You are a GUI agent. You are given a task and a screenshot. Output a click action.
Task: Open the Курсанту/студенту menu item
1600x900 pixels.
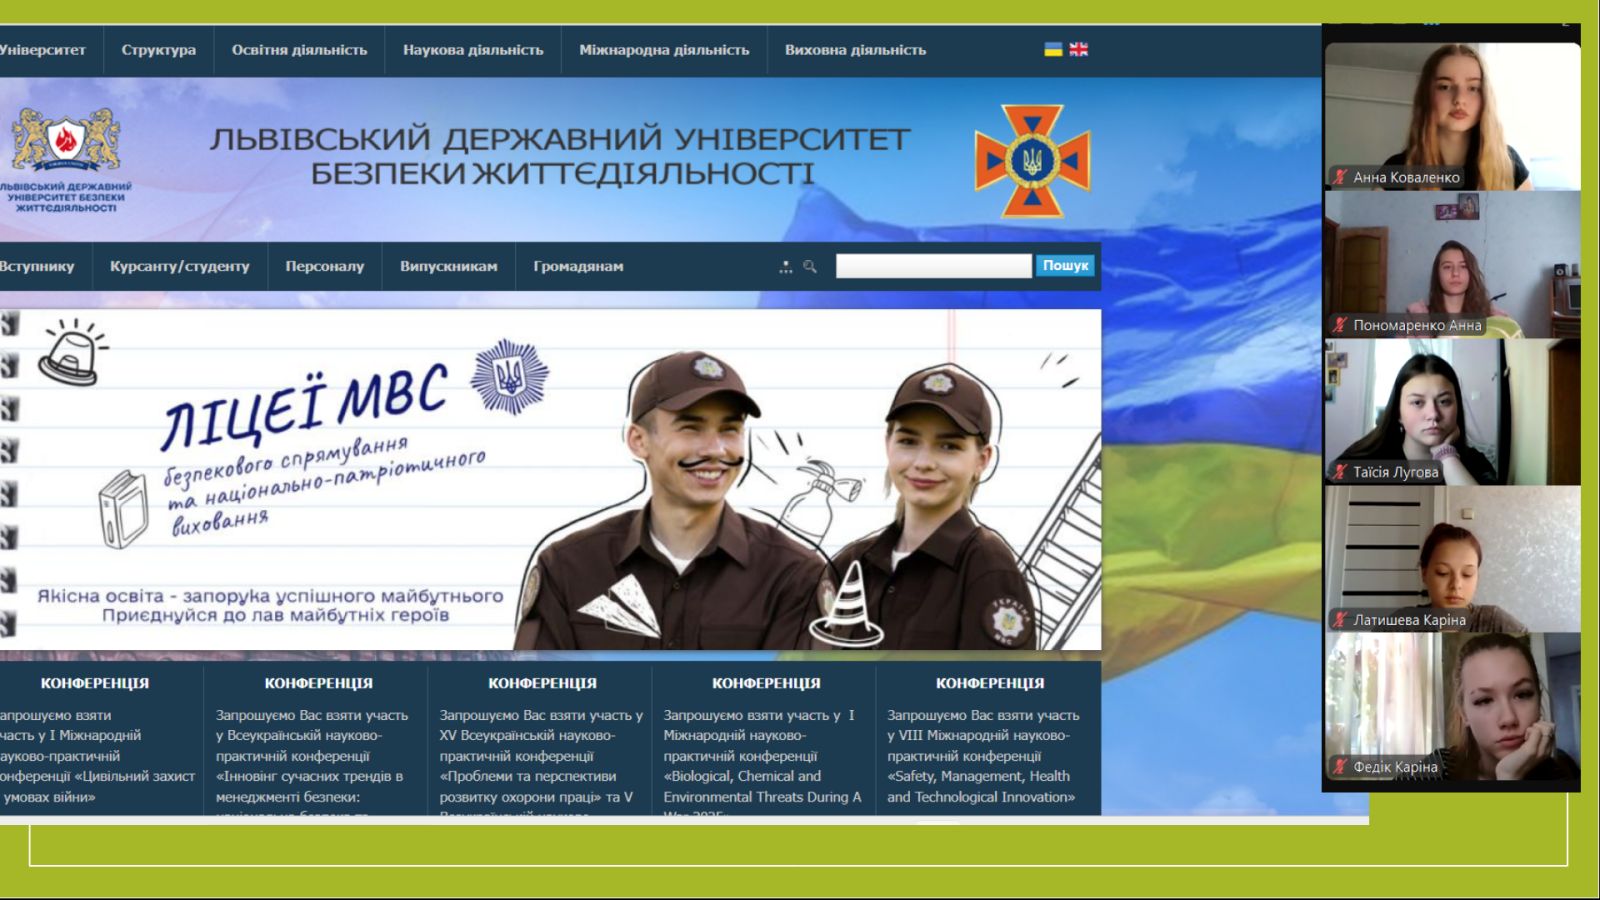coord(180,267)
